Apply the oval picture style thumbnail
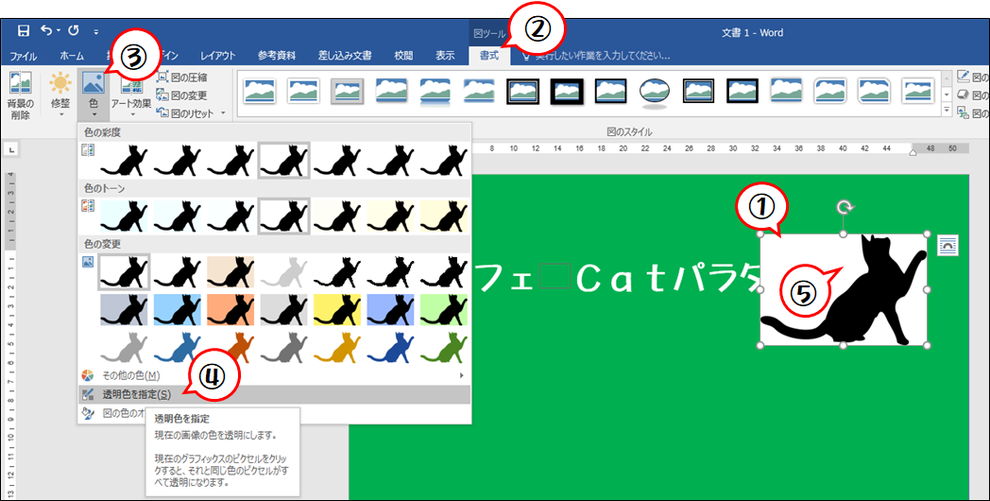 tap(654, 92)
